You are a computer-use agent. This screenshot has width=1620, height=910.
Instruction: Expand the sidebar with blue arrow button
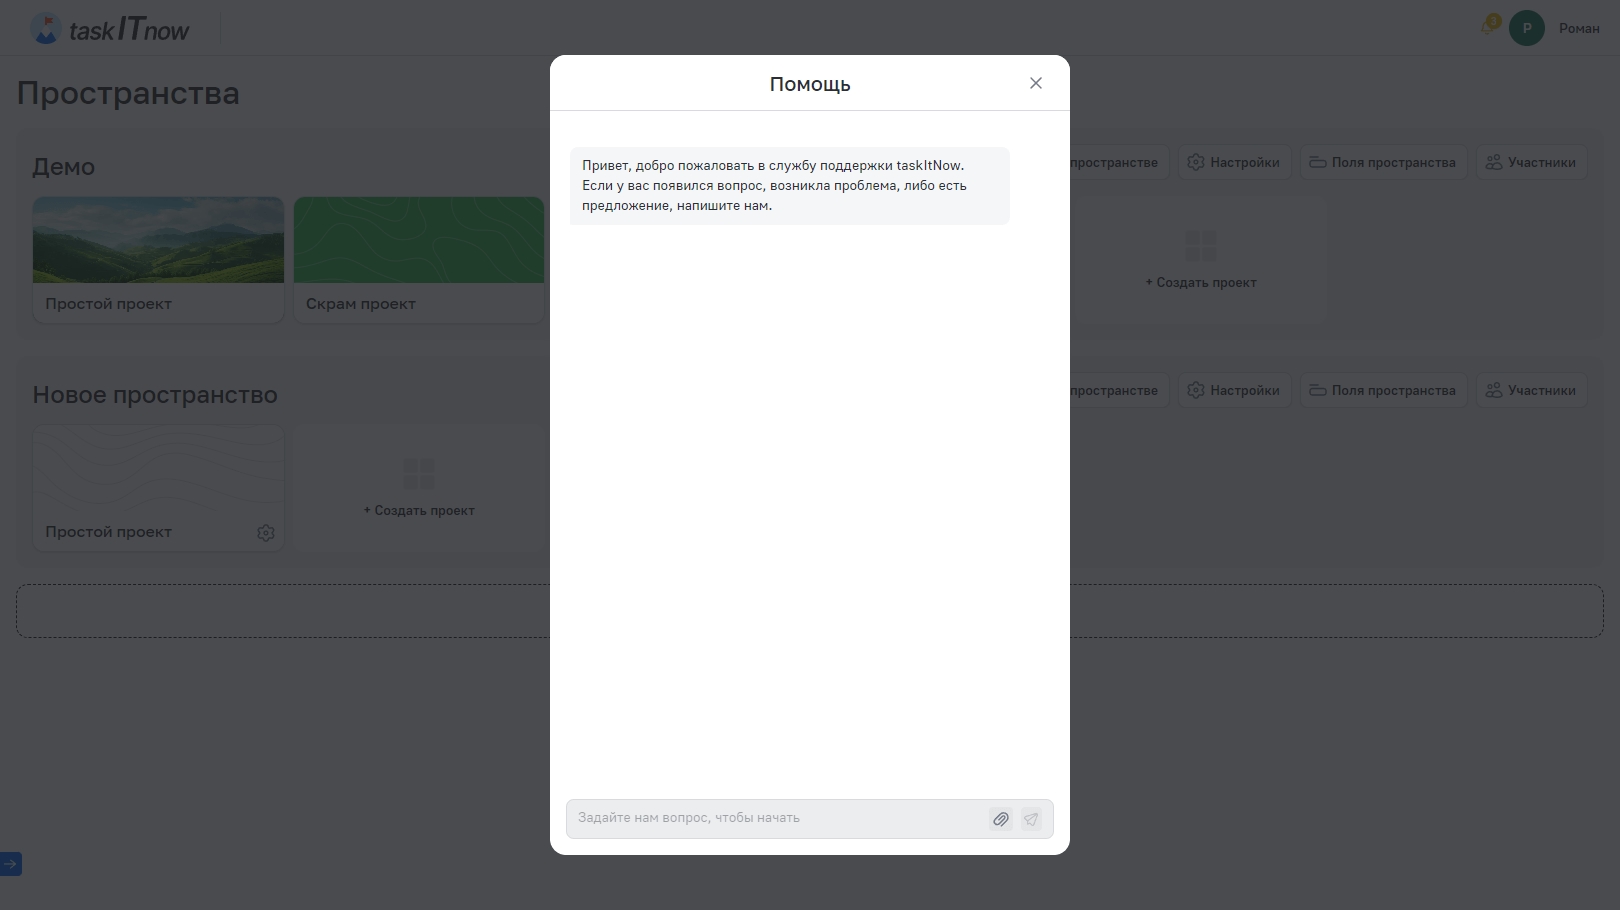(x=10, y=864)
